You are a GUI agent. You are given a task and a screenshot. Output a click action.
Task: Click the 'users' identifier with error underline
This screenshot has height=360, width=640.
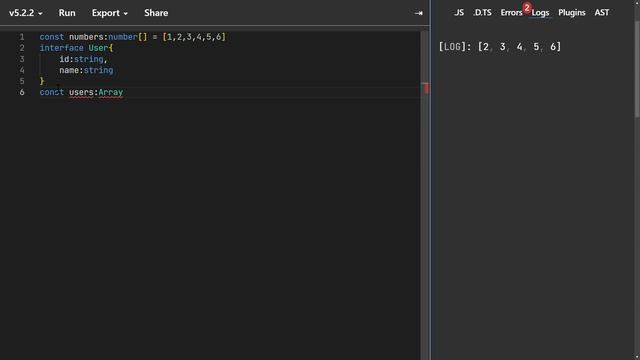point(81,92)
